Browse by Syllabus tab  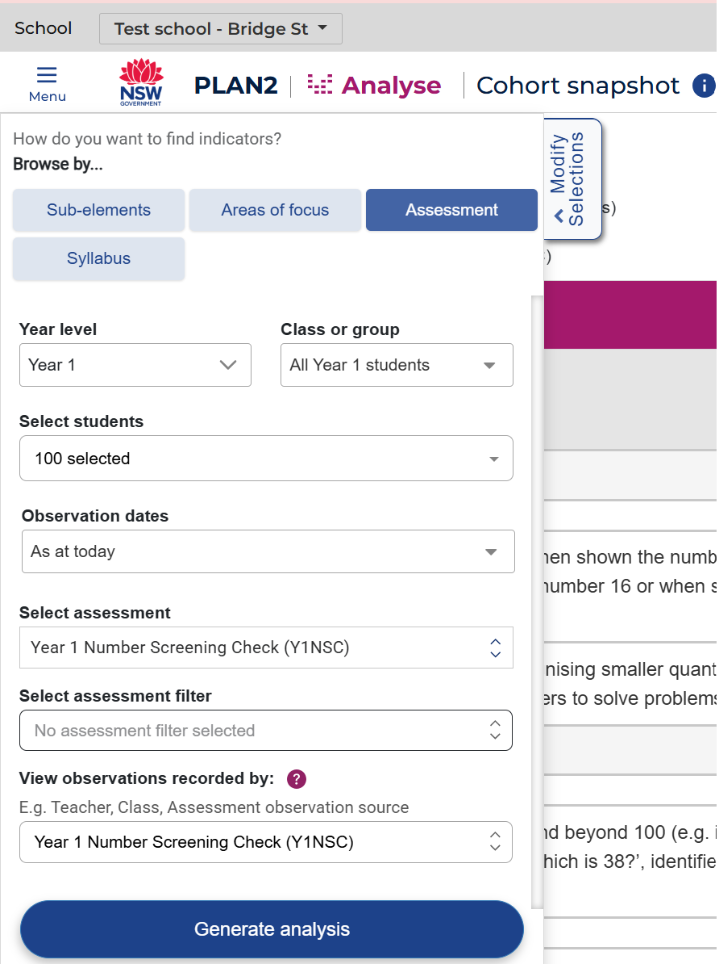(x=98, y=259)
